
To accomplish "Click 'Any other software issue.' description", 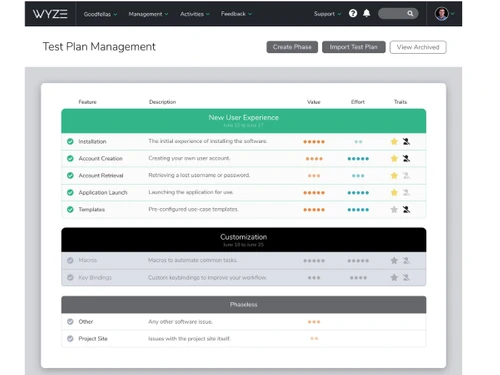I will pyautogui.click(x=180, y=322).
